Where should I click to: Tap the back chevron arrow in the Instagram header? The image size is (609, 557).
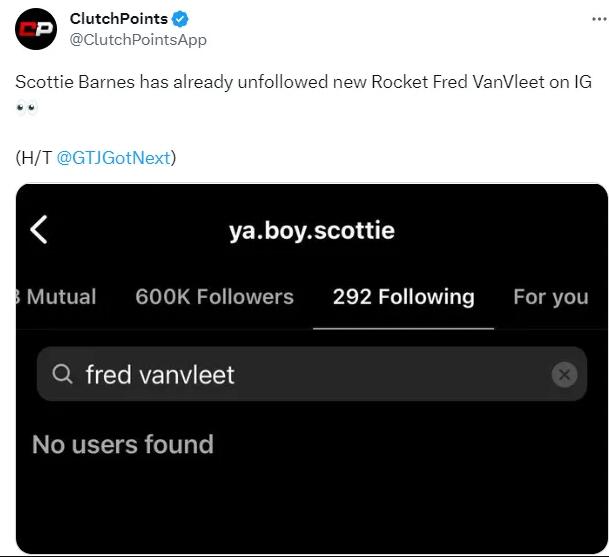tap(39, 230)
